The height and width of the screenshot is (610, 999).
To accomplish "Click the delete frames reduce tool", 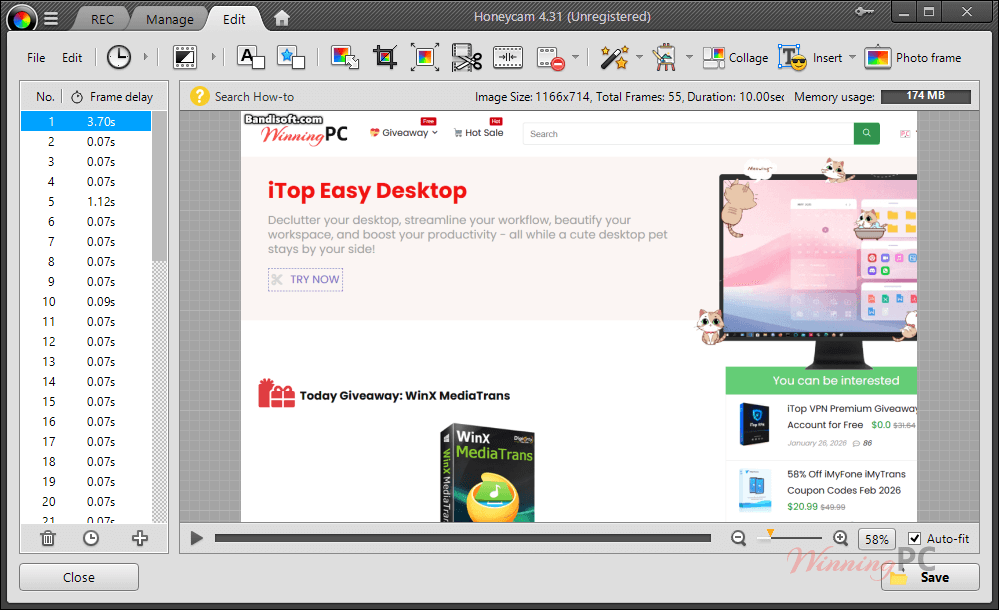I will (x=550, y=58).
